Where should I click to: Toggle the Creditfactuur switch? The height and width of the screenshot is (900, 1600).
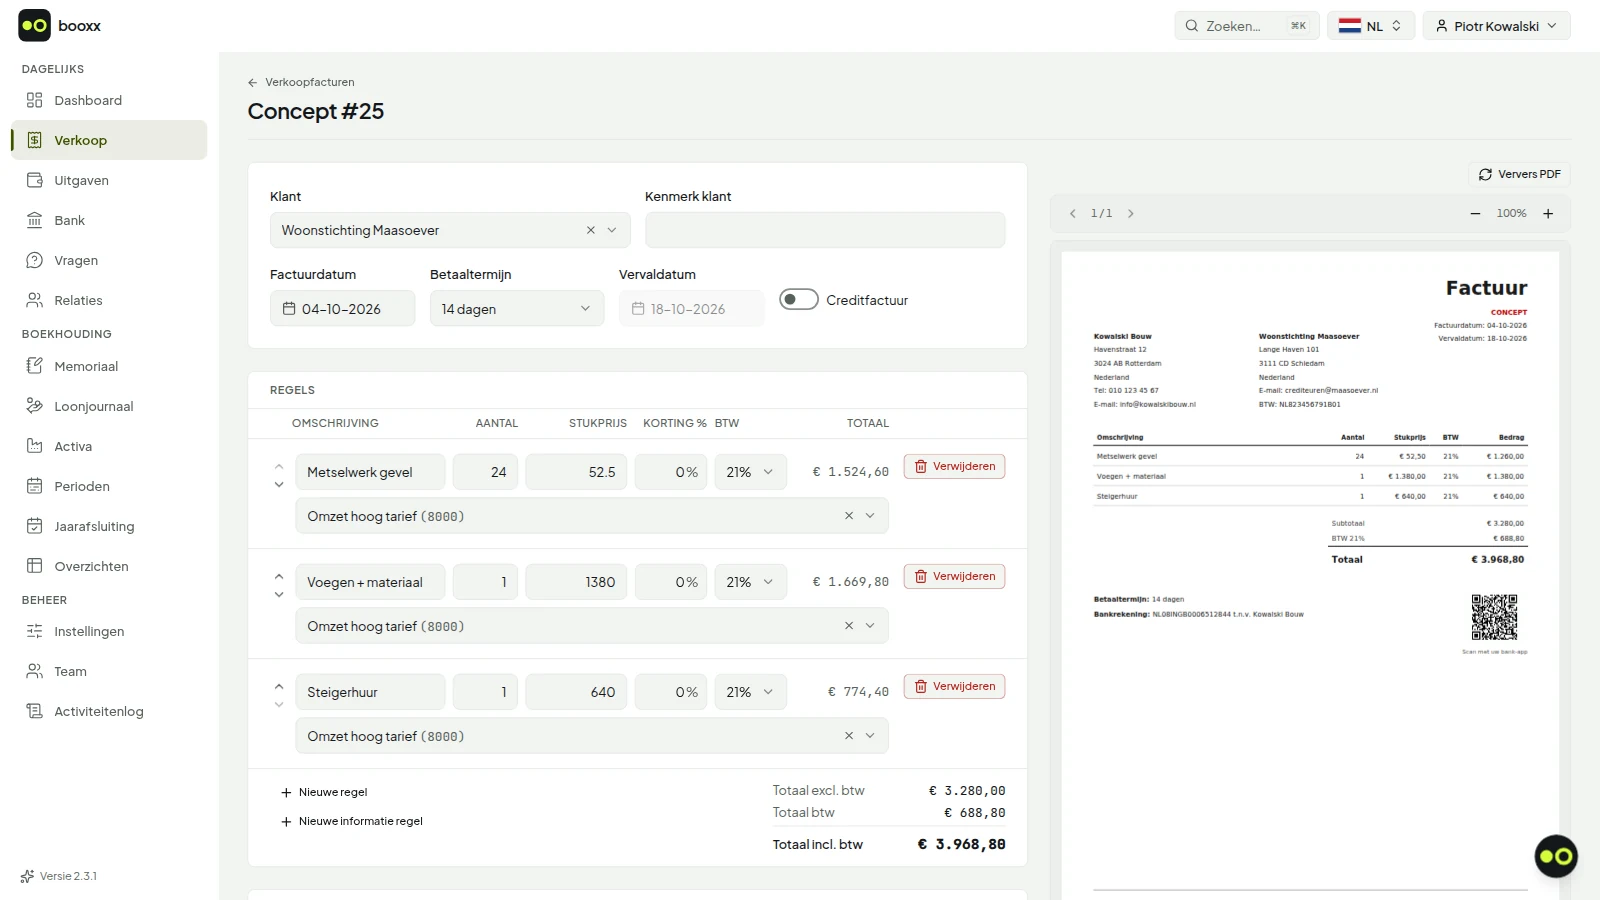pyautogui.click(x=799, y=299)
